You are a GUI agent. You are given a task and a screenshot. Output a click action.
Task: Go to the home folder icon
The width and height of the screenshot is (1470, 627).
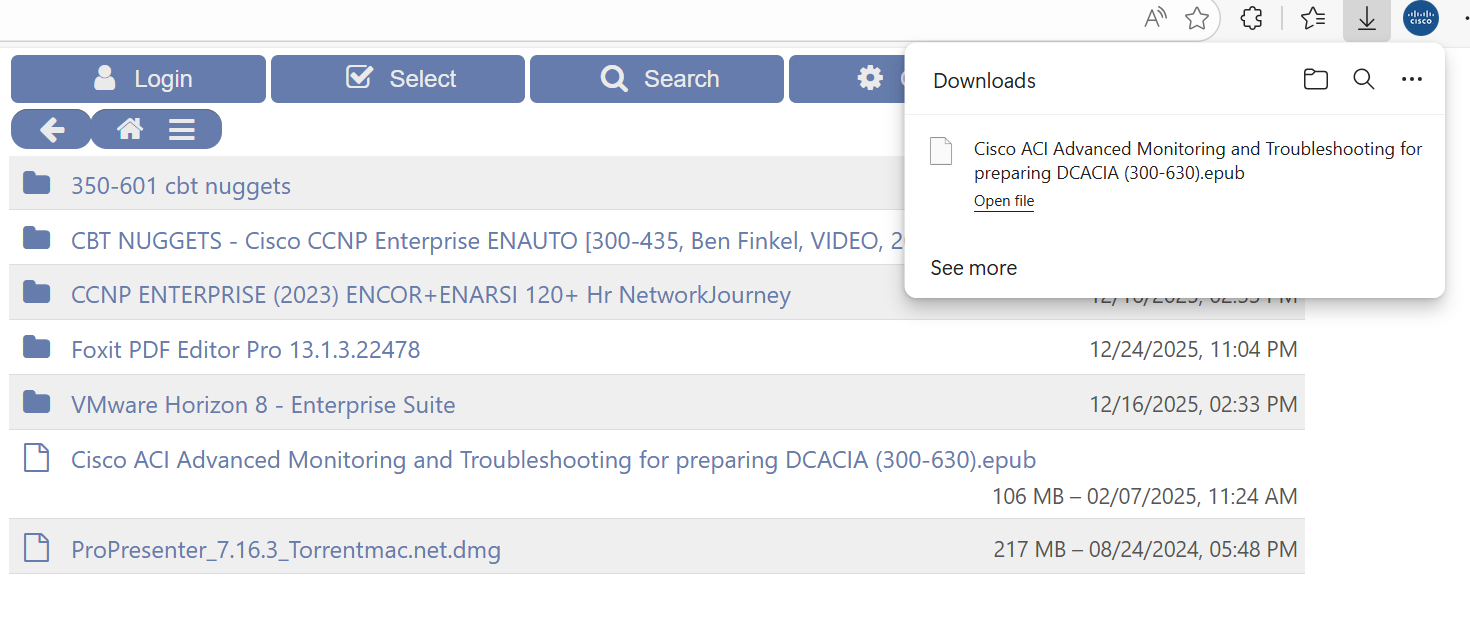tap(130, 129)
